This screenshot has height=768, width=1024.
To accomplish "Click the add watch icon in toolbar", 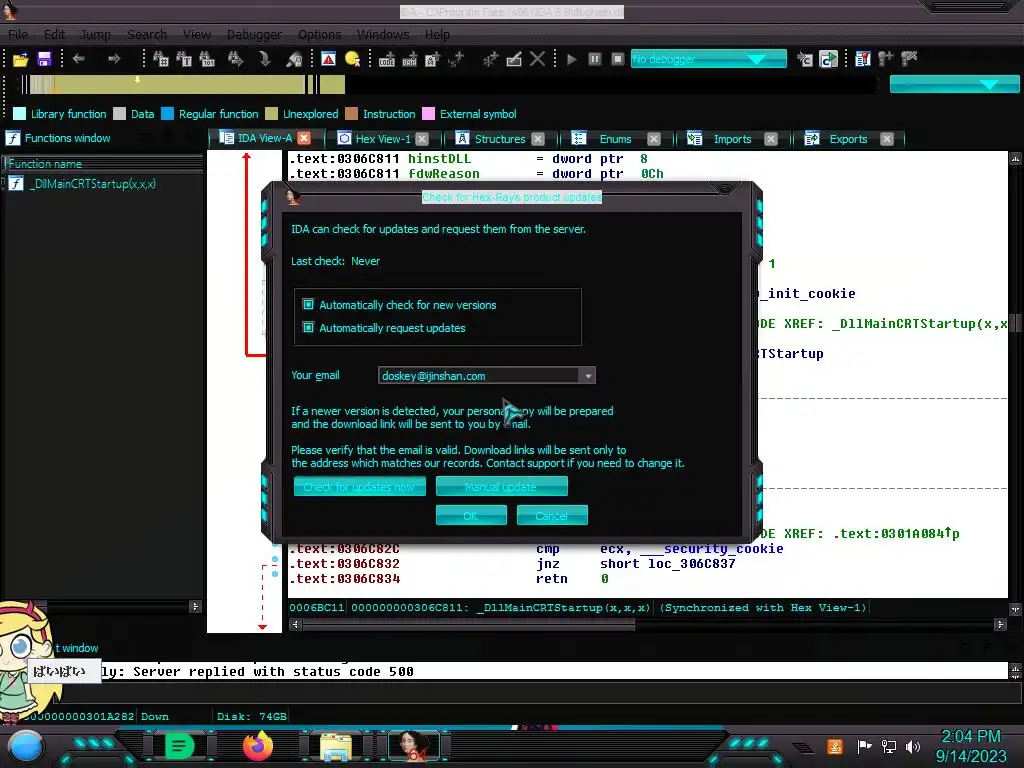I will 886,59.
